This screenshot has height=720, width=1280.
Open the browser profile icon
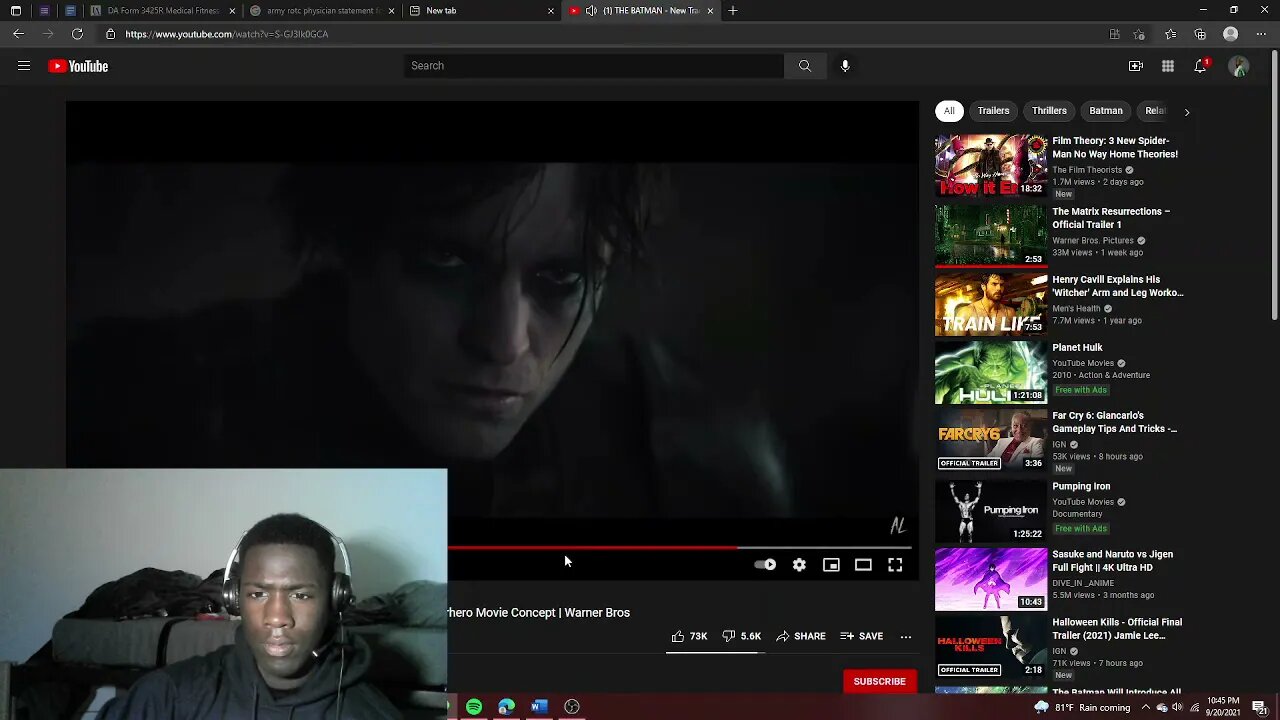(1231, 34)
